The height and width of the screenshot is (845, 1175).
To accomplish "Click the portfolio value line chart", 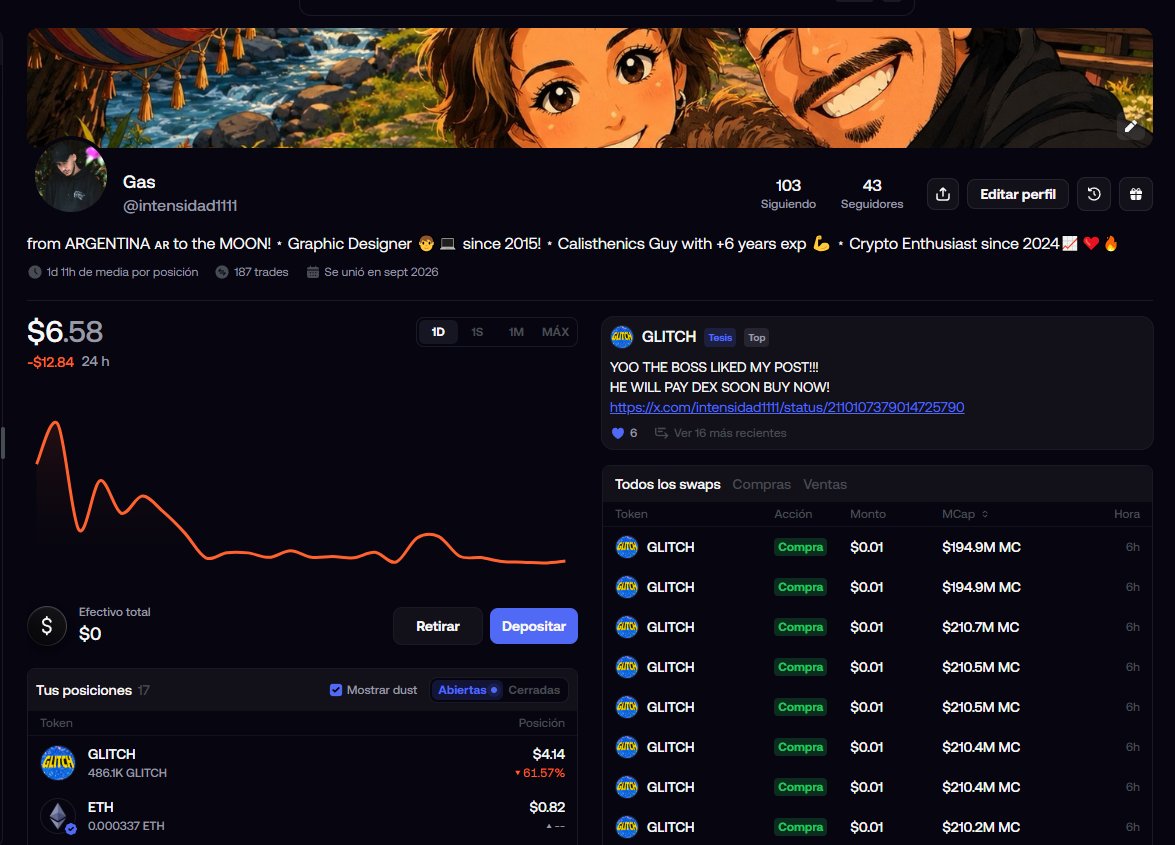I will pyautogui.click(x=300, y=492).
